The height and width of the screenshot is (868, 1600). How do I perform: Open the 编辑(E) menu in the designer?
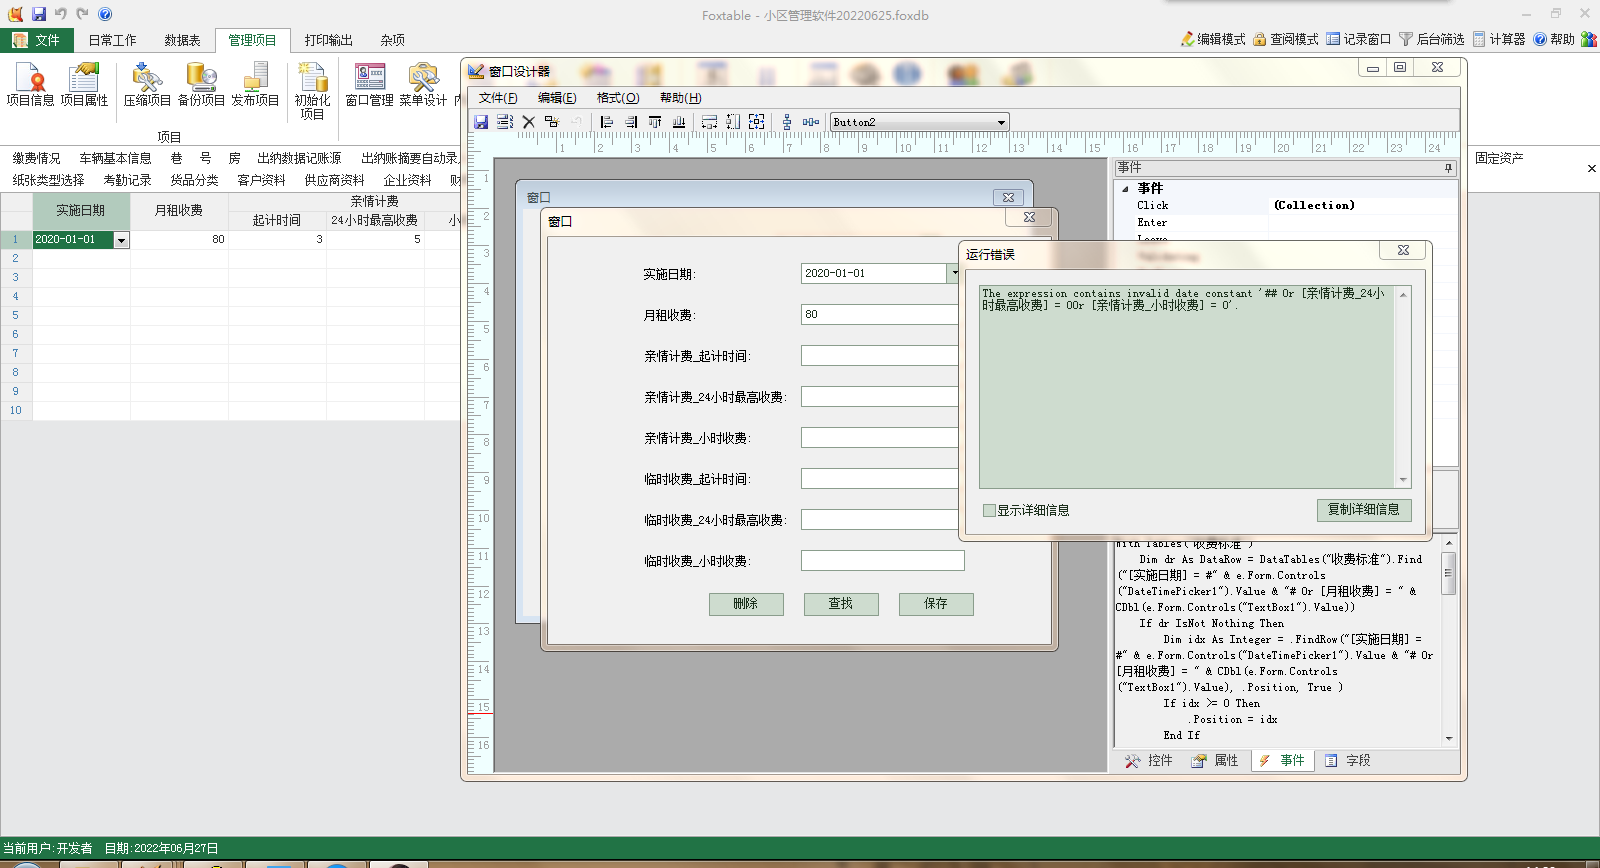[x=557, y=98]
